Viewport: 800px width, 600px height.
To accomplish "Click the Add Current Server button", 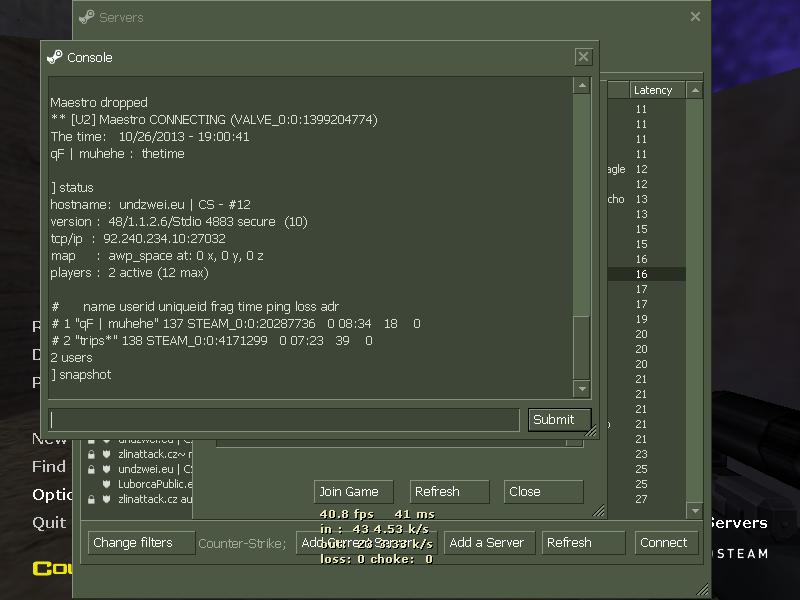I will (x=366, y=543).
